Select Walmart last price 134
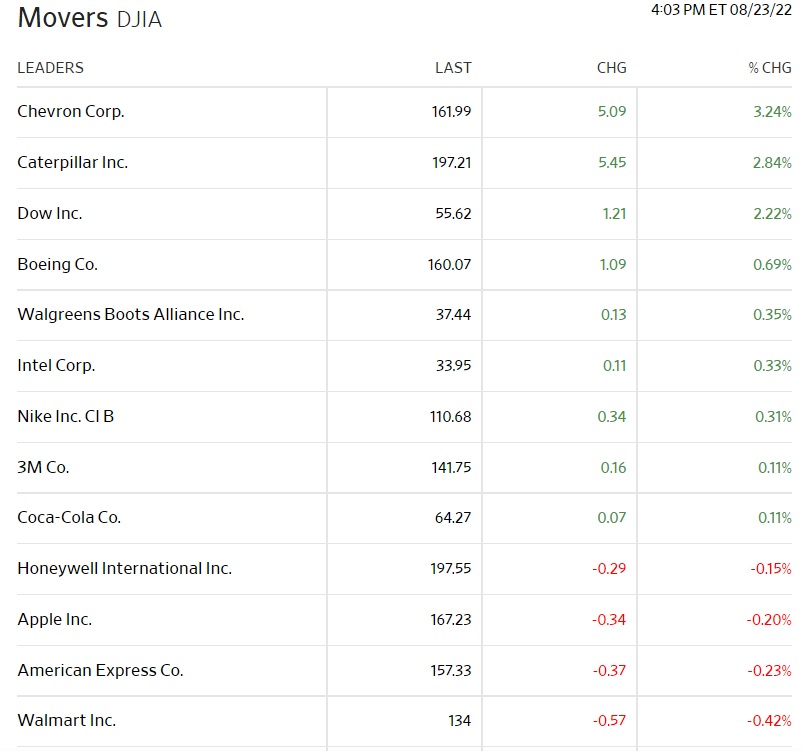Image resolution: width=803 pixels, height=751 pixels. (x=459, y=720)
